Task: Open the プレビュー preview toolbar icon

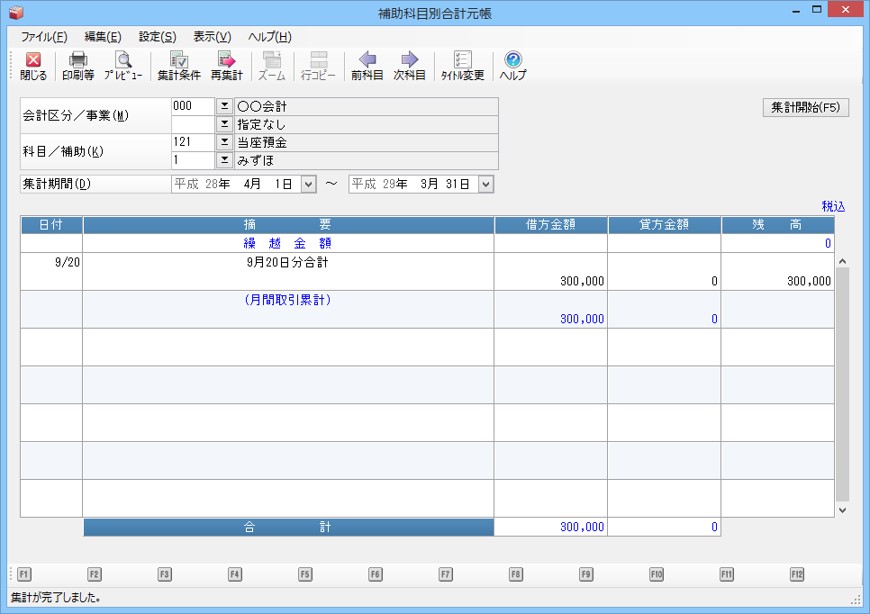Action: coord(123,66)
